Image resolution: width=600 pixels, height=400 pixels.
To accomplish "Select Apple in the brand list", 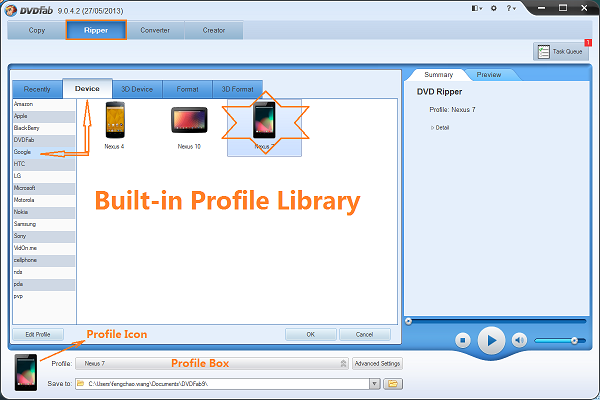I will 44,116.
